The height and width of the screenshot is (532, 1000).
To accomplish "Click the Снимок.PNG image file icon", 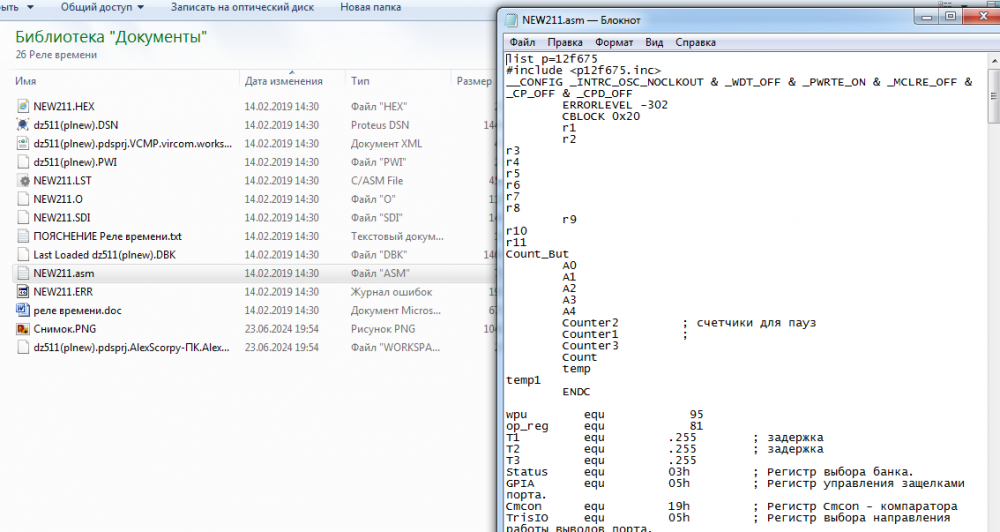I will coord(24,329).
